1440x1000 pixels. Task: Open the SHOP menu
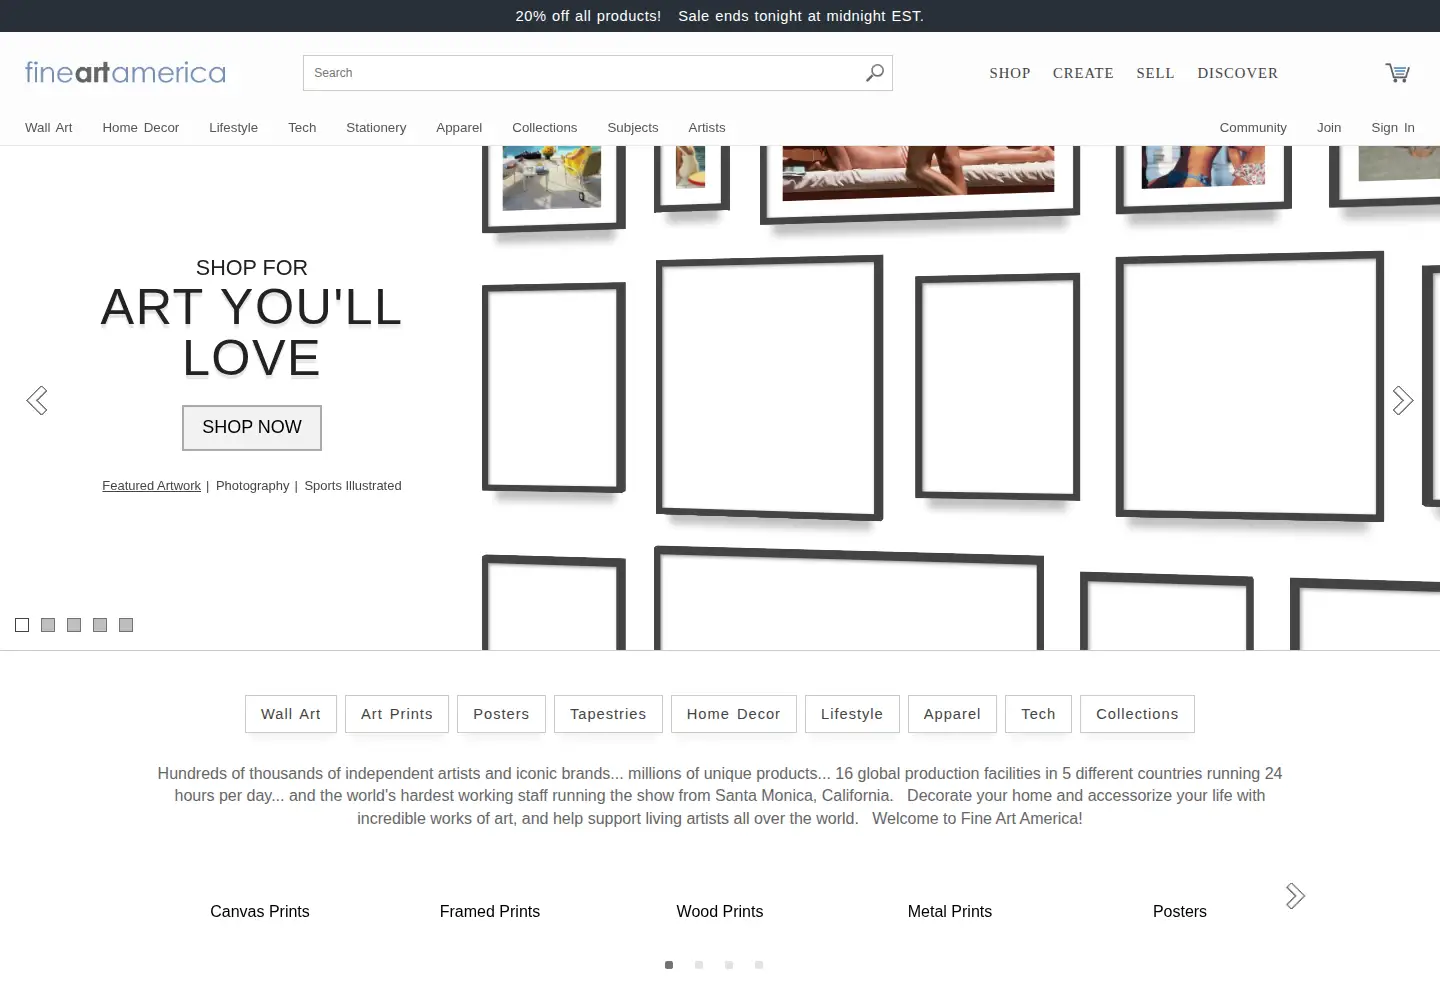click(1010, 73)
